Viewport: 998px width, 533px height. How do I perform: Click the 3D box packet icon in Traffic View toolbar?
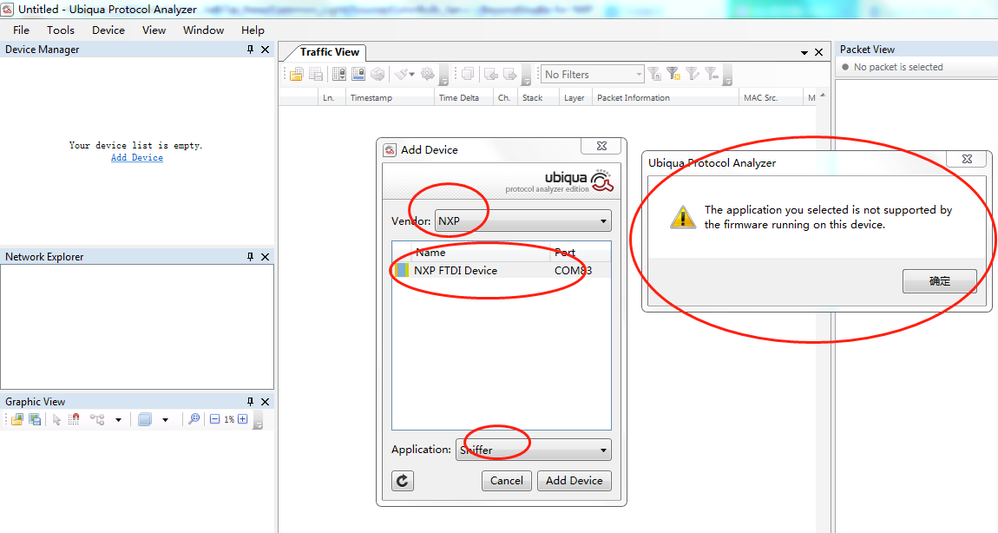pyautogui.click(x=378, y=75)
